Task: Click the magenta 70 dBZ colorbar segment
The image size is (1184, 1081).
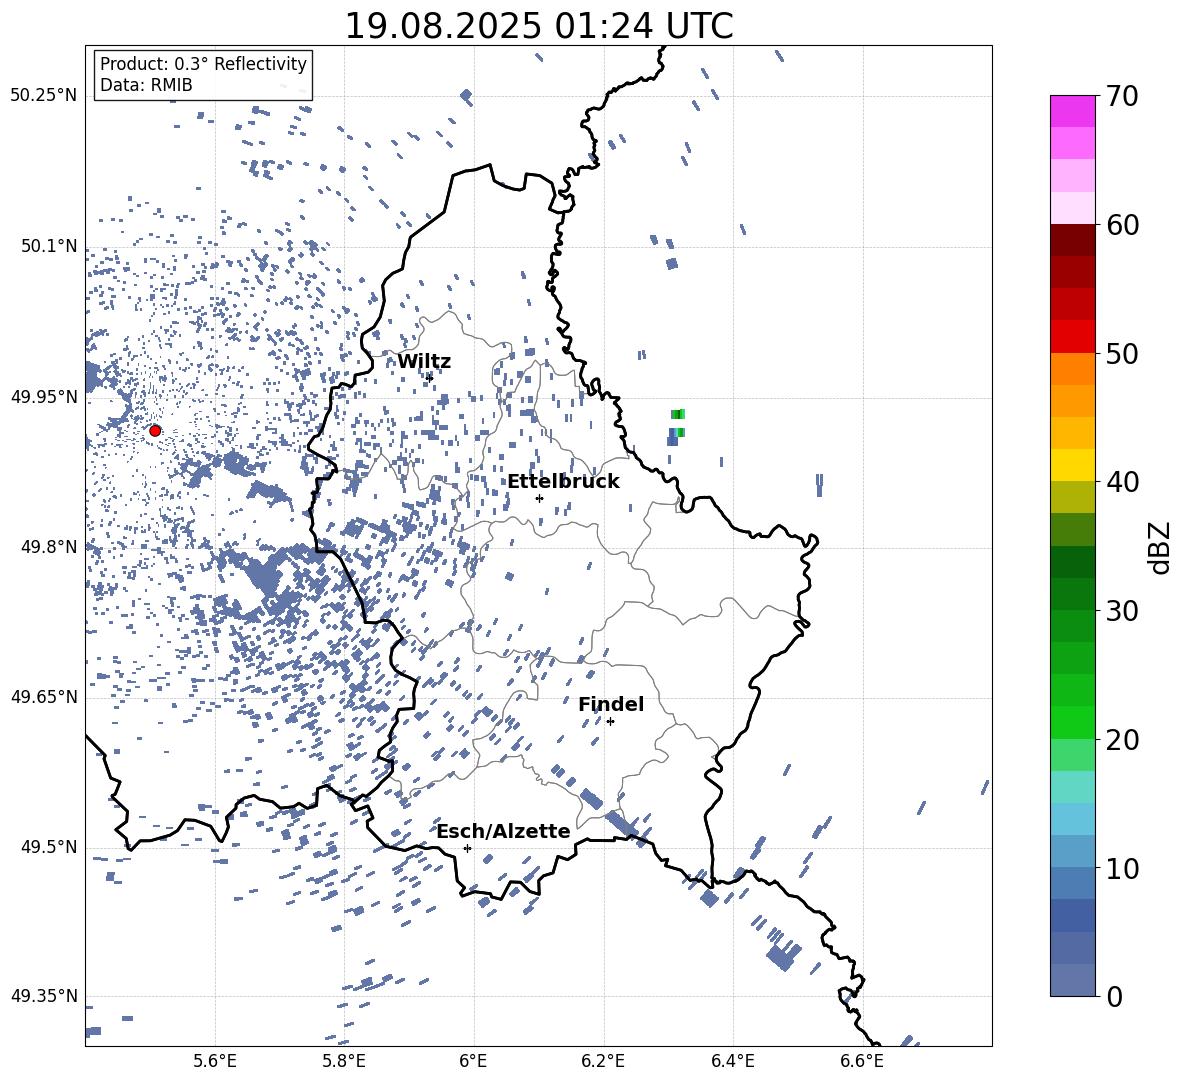Action: coord(1072,111)
